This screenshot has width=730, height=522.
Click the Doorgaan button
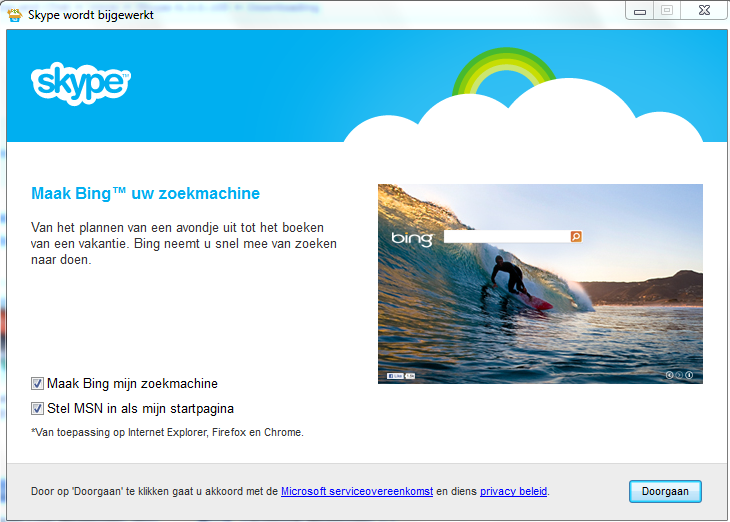click(665, 492)
